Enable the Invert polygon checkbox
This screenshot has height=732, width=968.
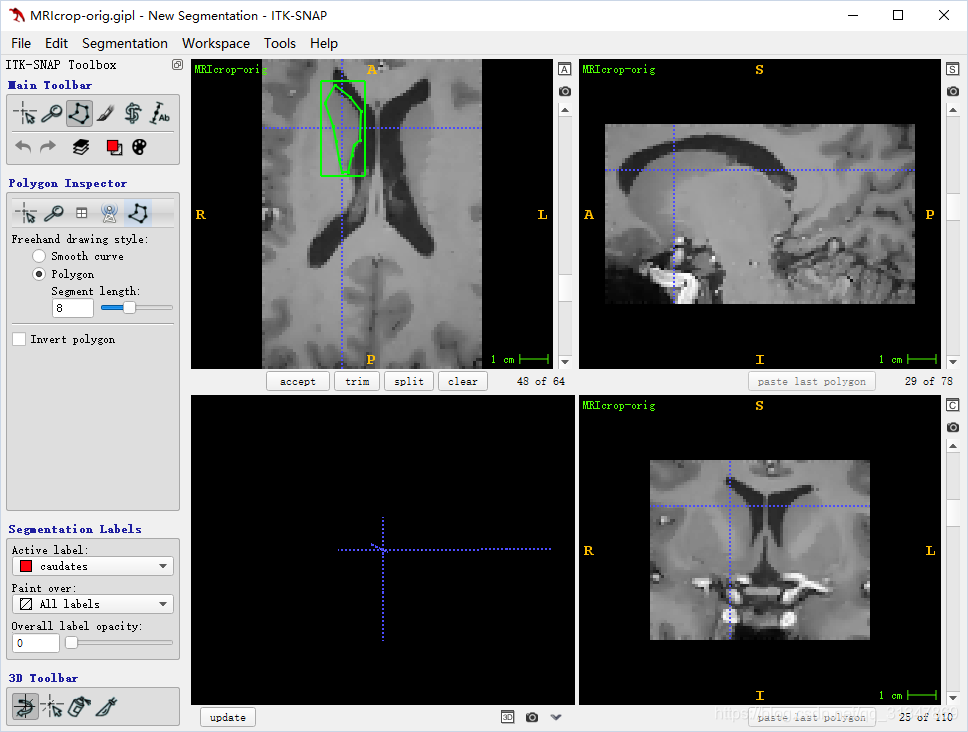19,339
